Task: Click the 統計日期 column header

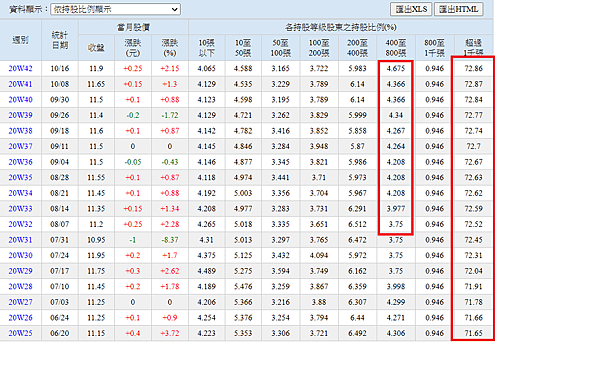Action: (x=60, y=40)
